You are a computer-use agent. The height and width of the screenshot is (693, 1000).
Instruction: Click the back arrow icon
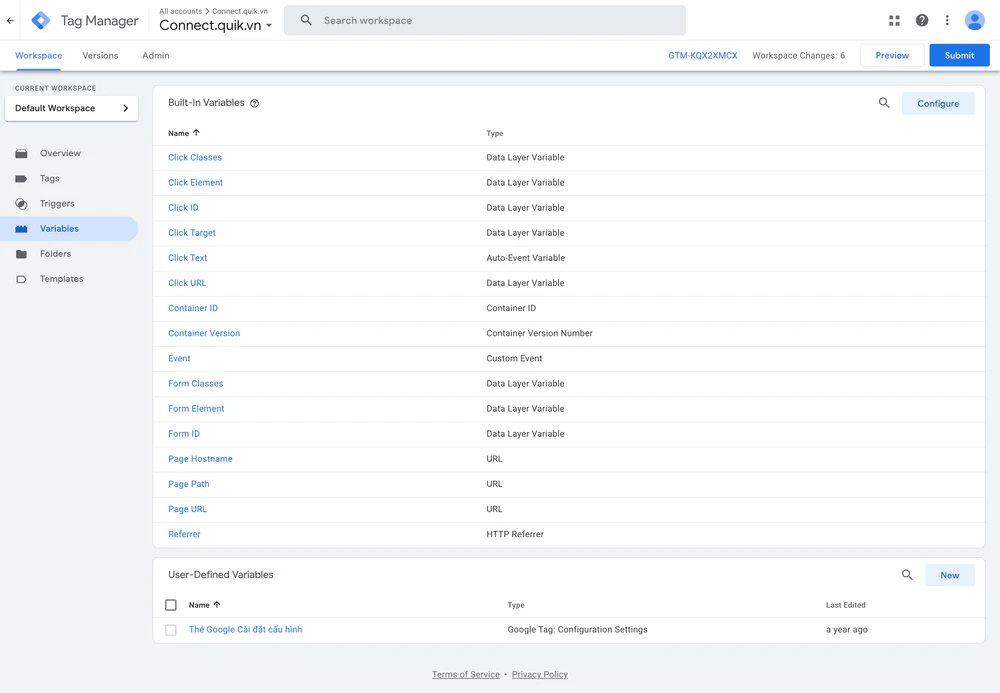click(x=10, y=20)
